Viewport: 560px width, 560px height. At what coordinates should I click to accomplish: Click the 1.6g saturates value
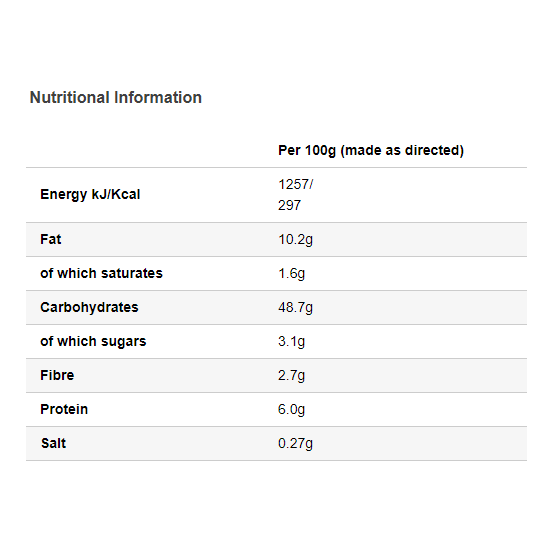(291, 274)
